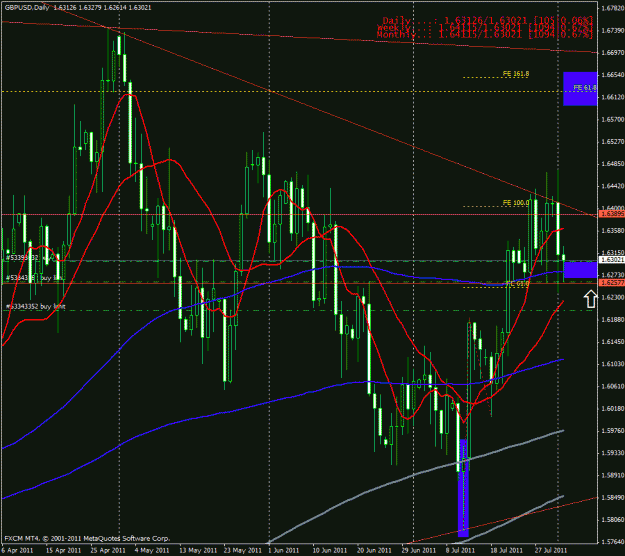This screenshot has height=556, width=625.
Task: Click the 1.60610 price scale value
Action: pyautogui.click(x=612, y=386)
